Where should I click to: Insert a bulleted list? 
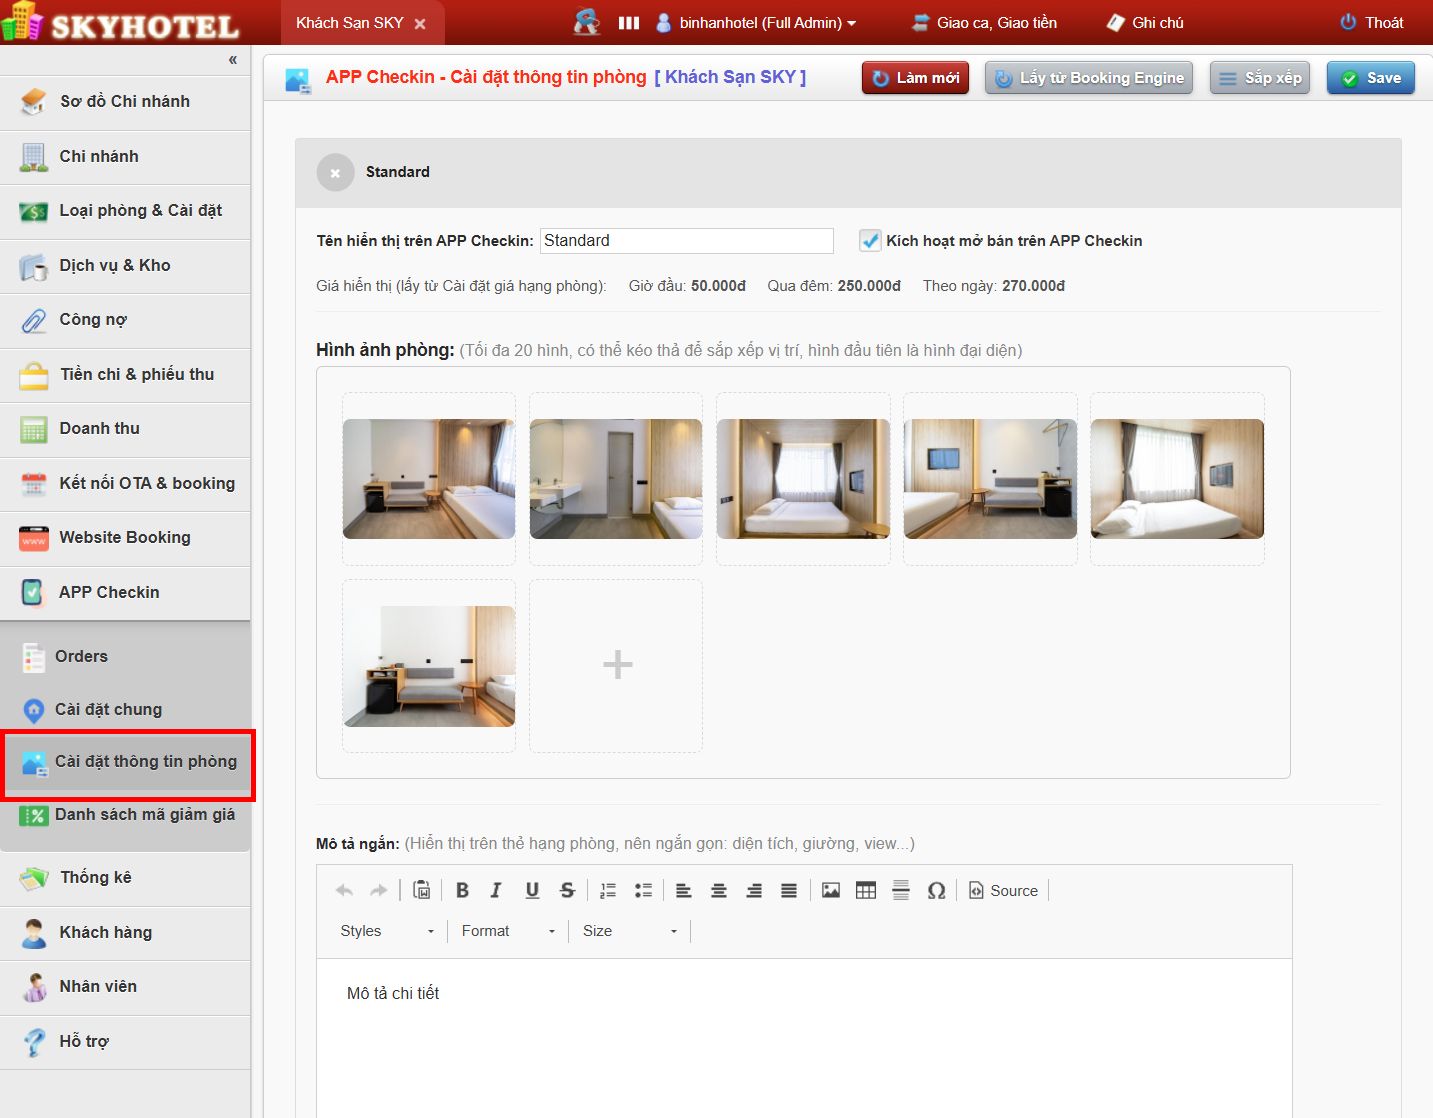[x=643, y=890]
